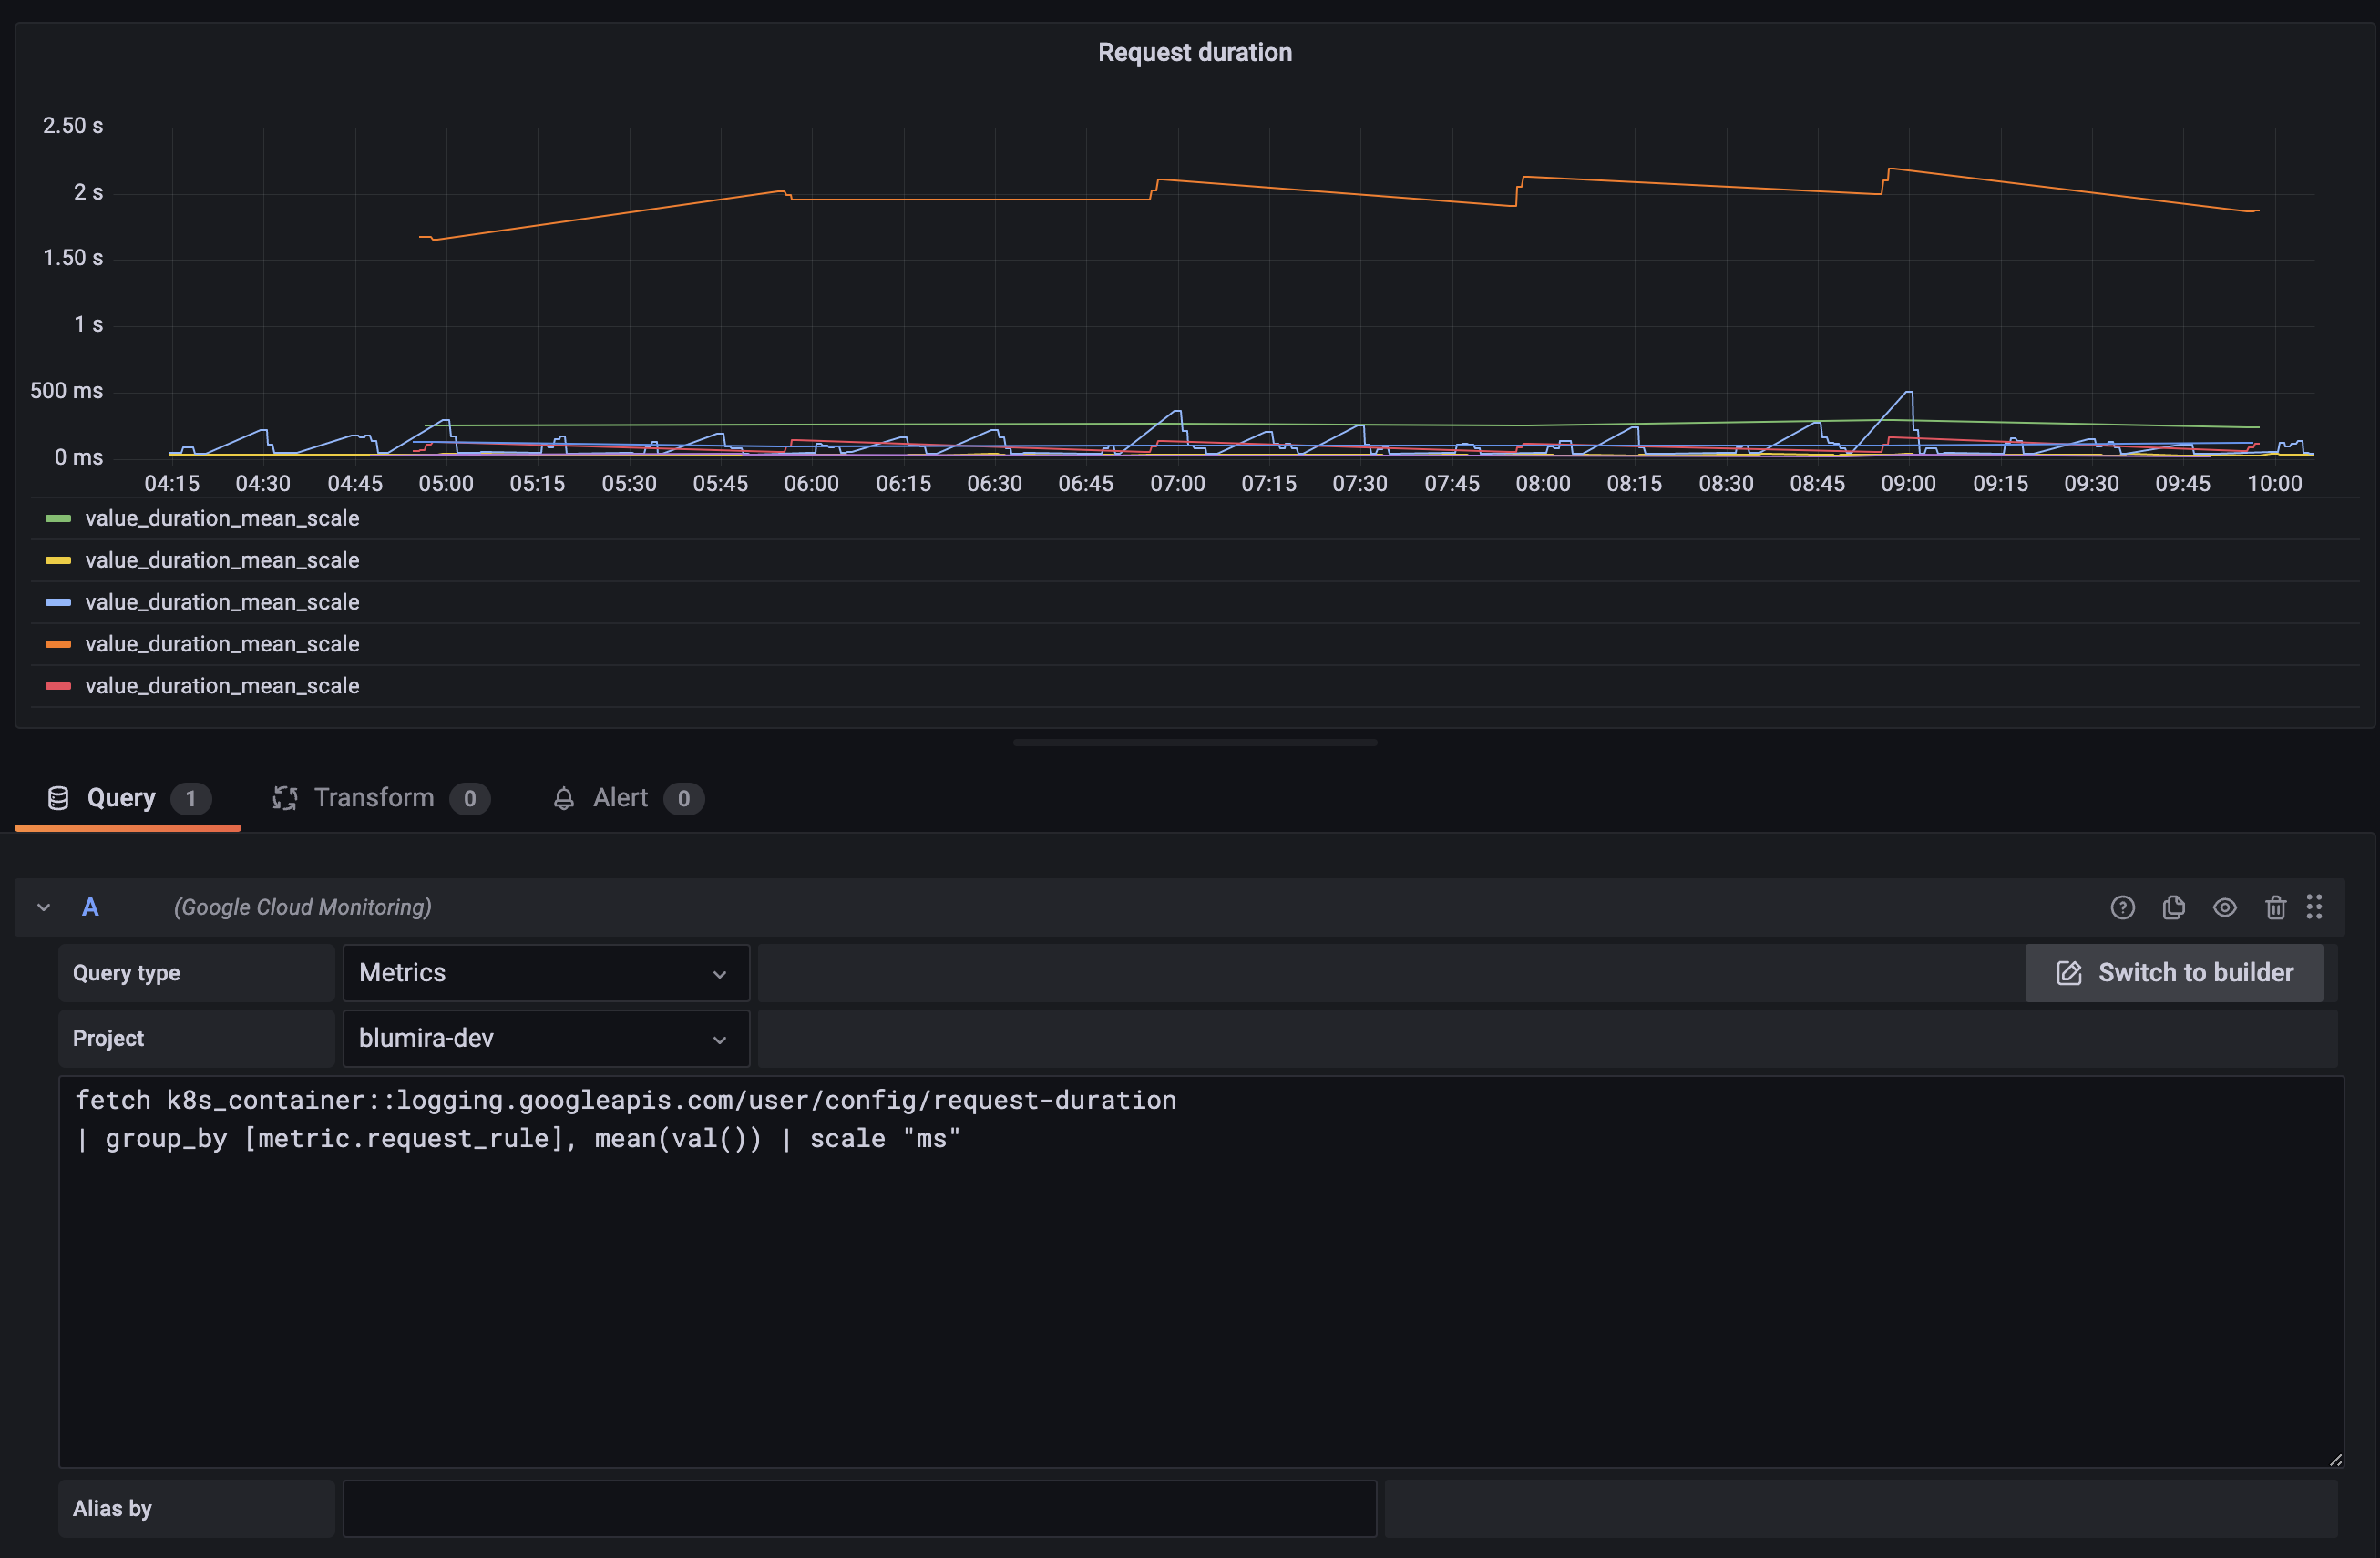2380x1558 pixels.
Task: Switch to the Transform tab
Action: click(374, 797)
